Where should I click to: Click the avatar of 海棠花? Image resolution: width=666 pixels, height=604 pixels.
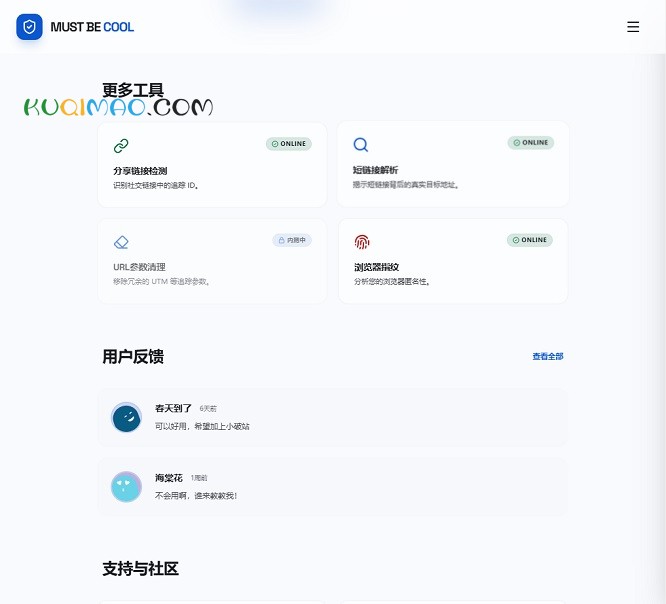point(126,487)
